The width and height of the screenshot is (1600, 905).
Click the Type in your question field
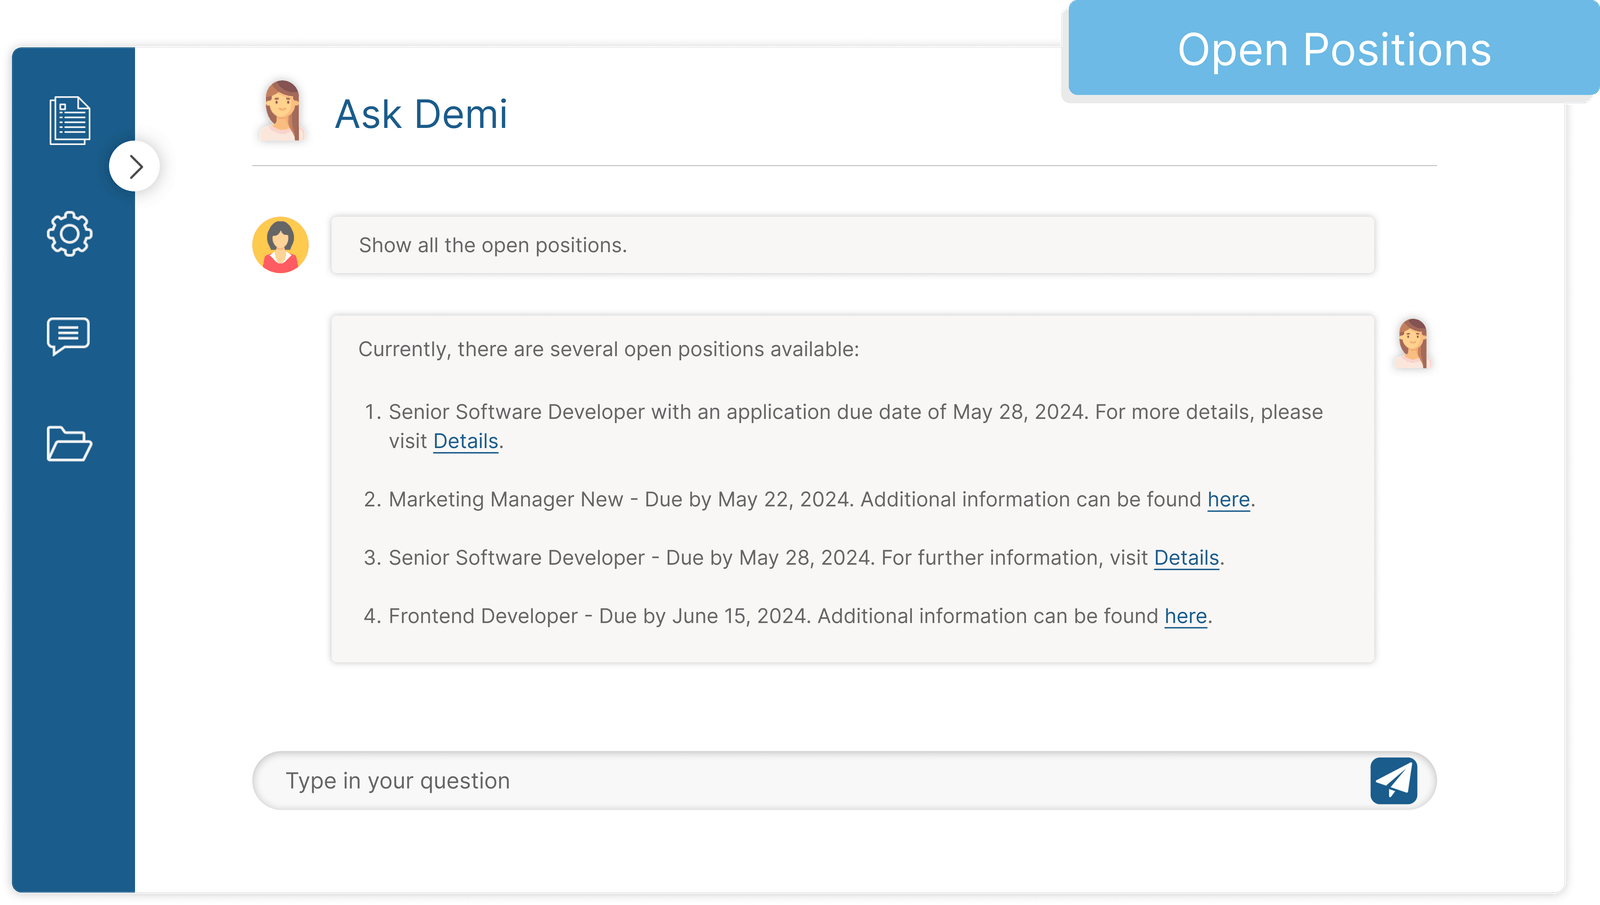click(x=700, y=780)
